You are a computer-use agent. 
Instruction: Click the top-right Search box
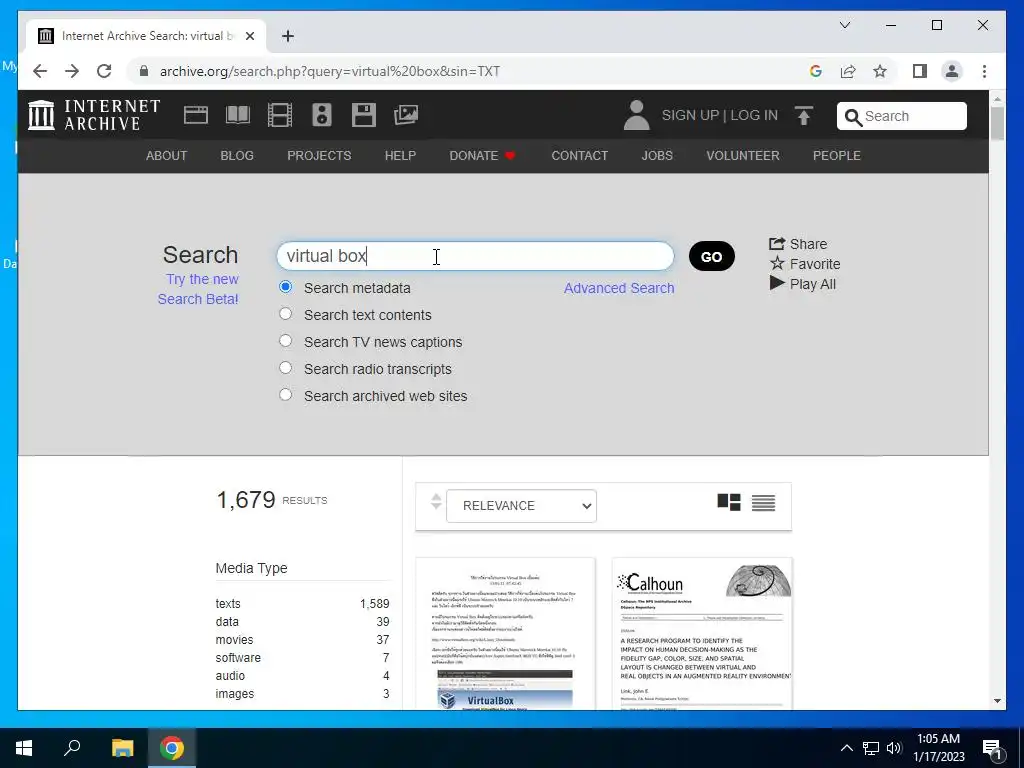point(902,116)
